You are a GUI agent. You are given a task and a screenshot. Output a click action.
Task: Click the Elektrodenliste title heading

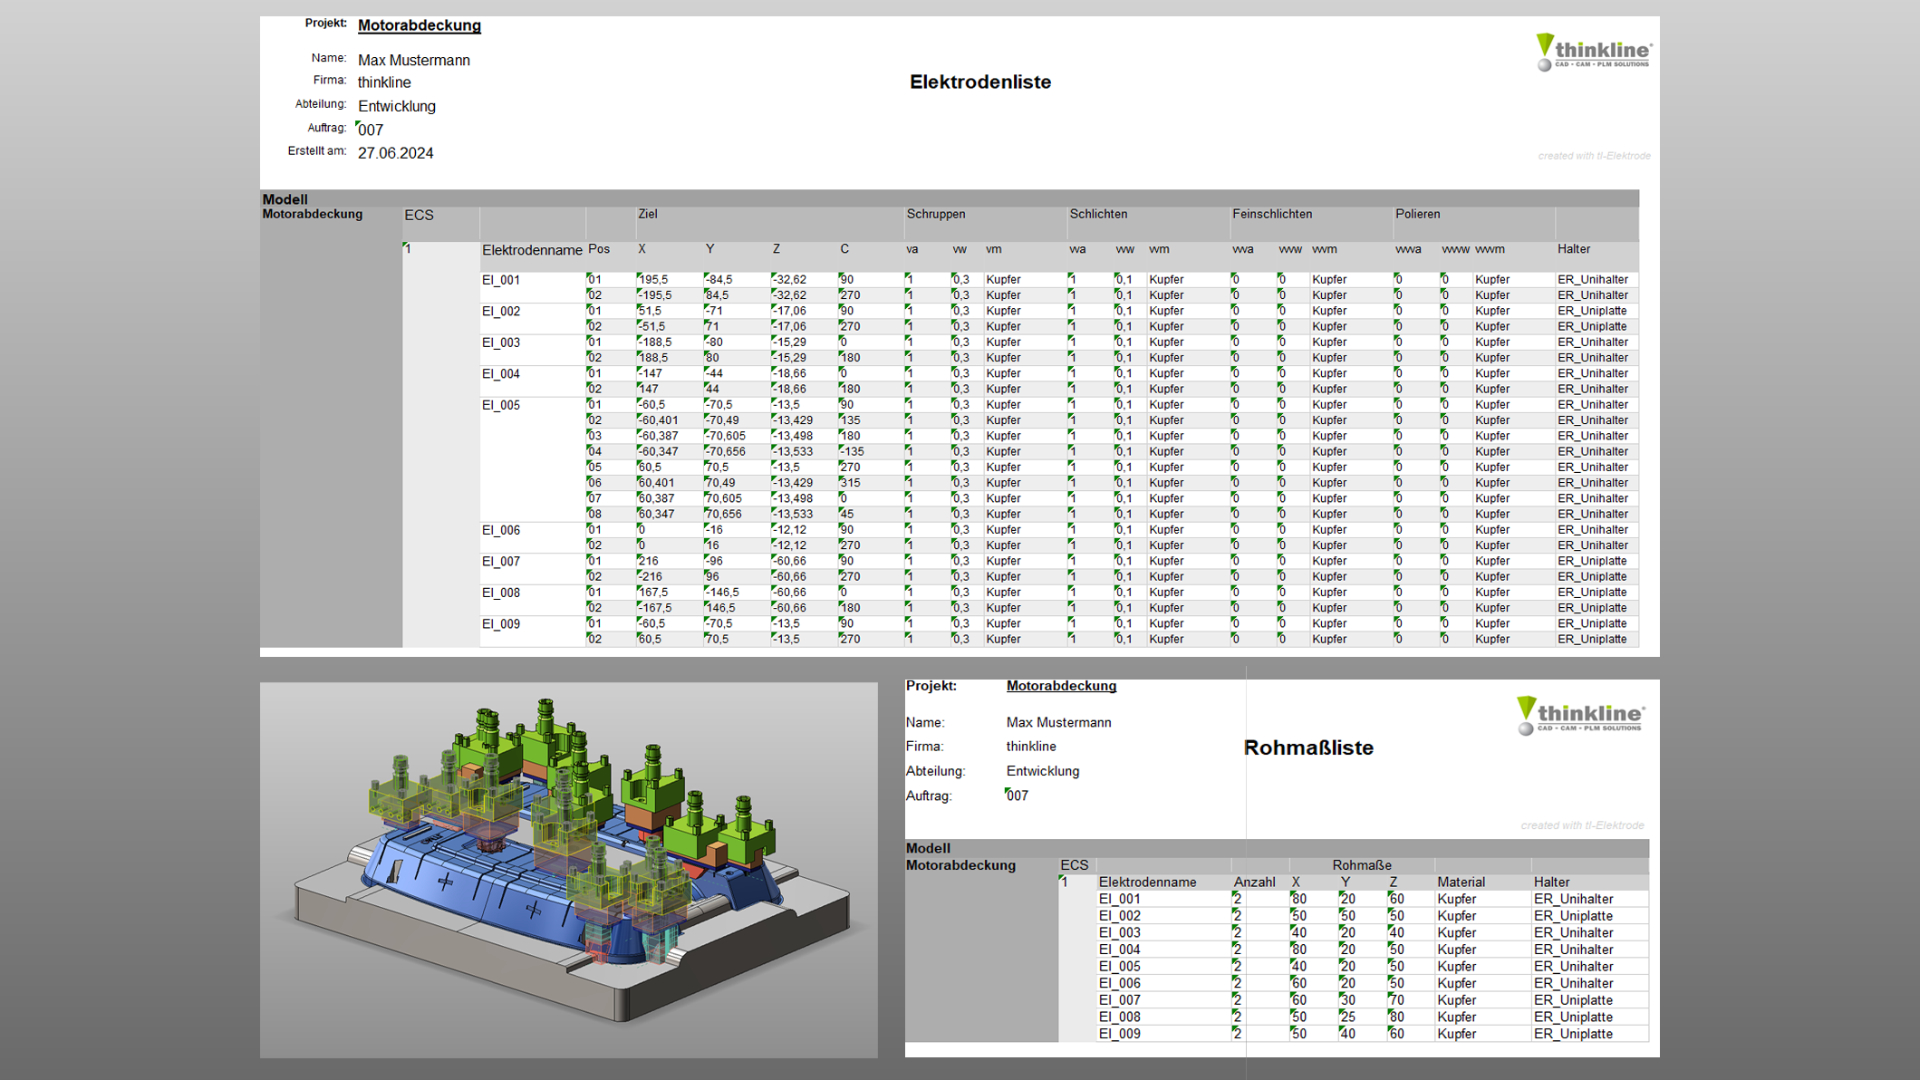[980, 82]
